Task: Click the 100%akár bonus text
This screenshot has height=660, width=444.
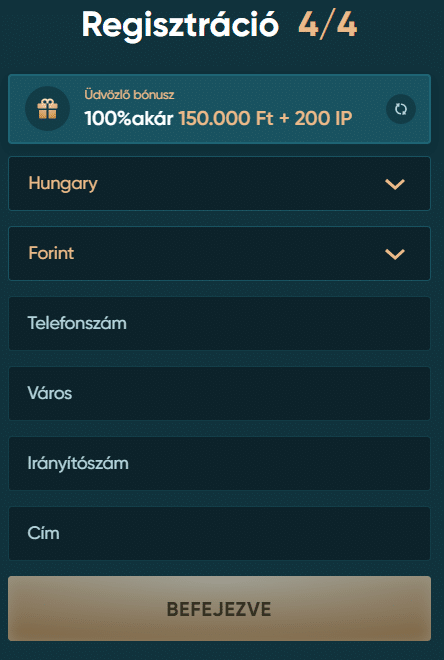Action: pos(129,118)
